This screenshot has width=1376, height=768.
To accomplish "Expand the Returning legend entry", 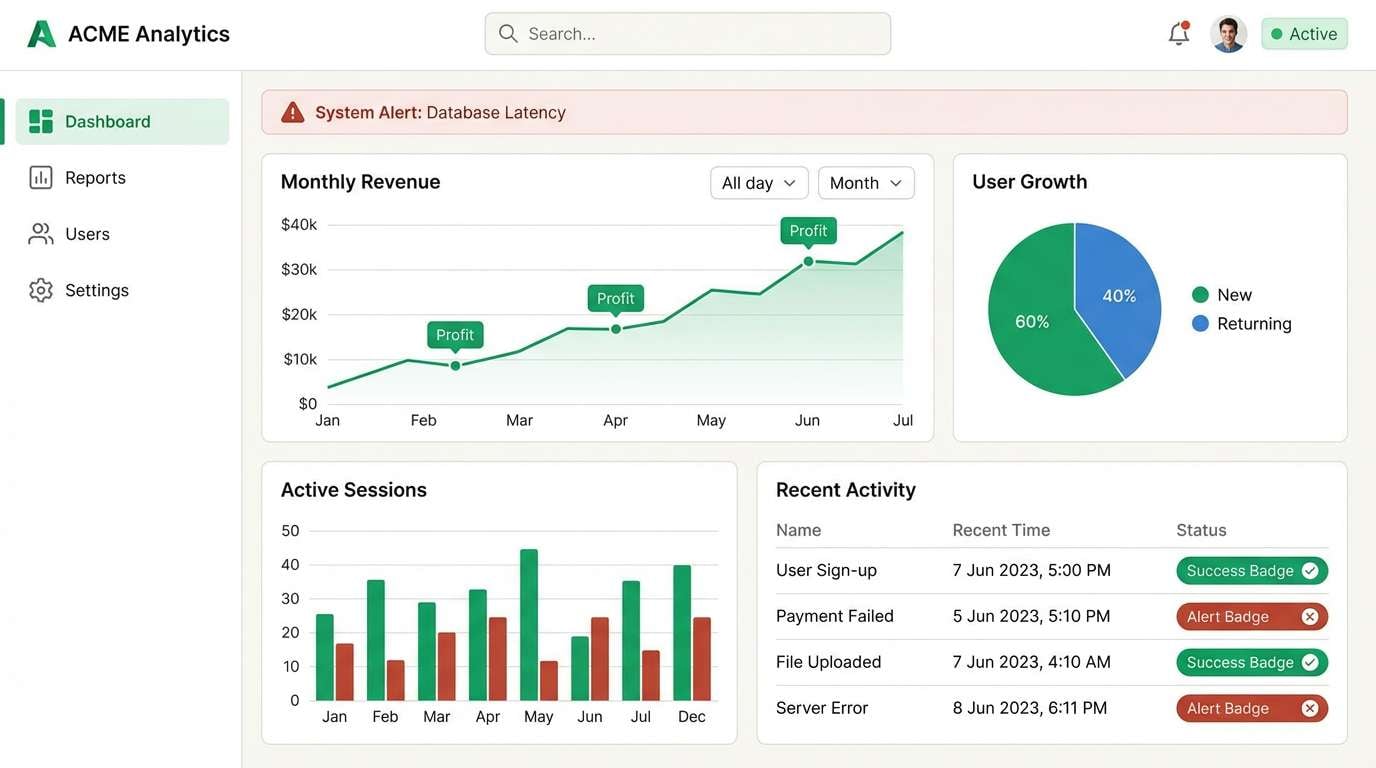I will (1254, 323).
